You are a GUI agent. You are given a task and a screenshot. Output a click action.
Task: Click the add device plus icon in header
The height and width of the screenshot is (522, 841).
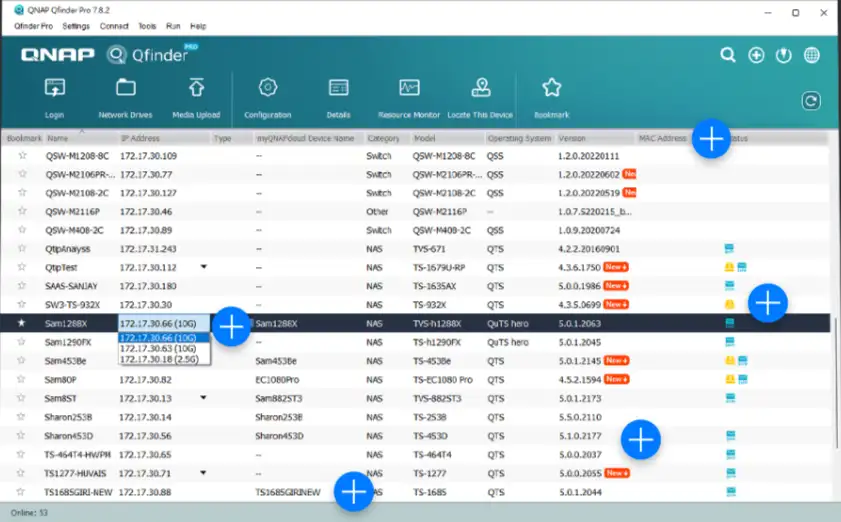click(x=756, y=55)
